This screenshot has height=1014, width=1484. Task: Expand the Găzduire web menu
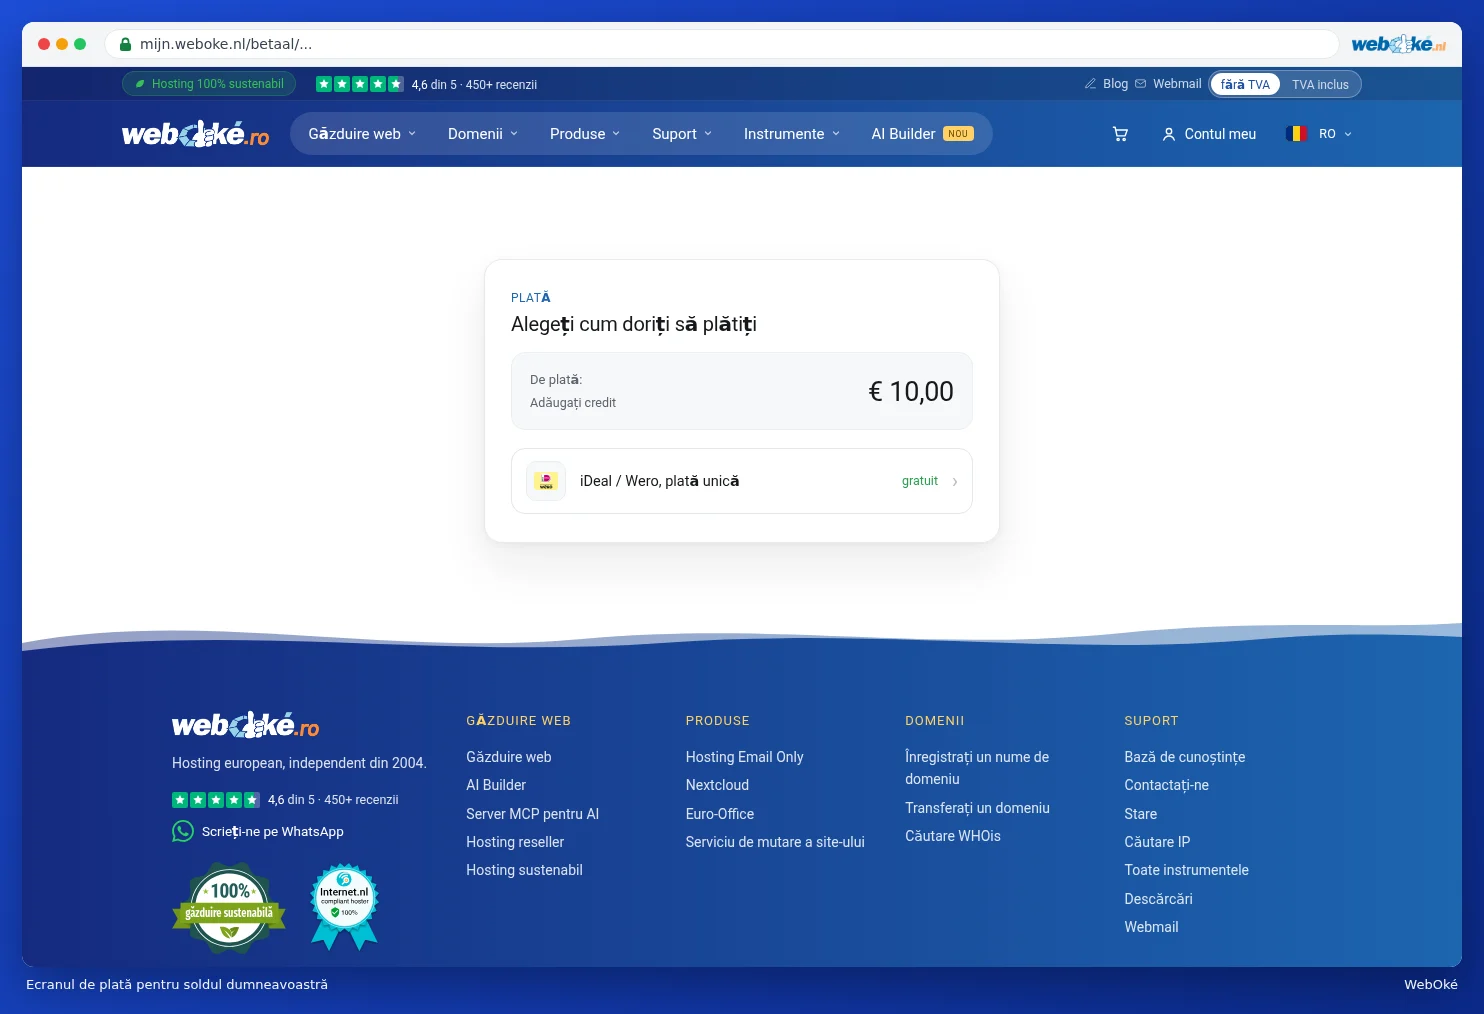pyautogui.click(x=362, y=134)
